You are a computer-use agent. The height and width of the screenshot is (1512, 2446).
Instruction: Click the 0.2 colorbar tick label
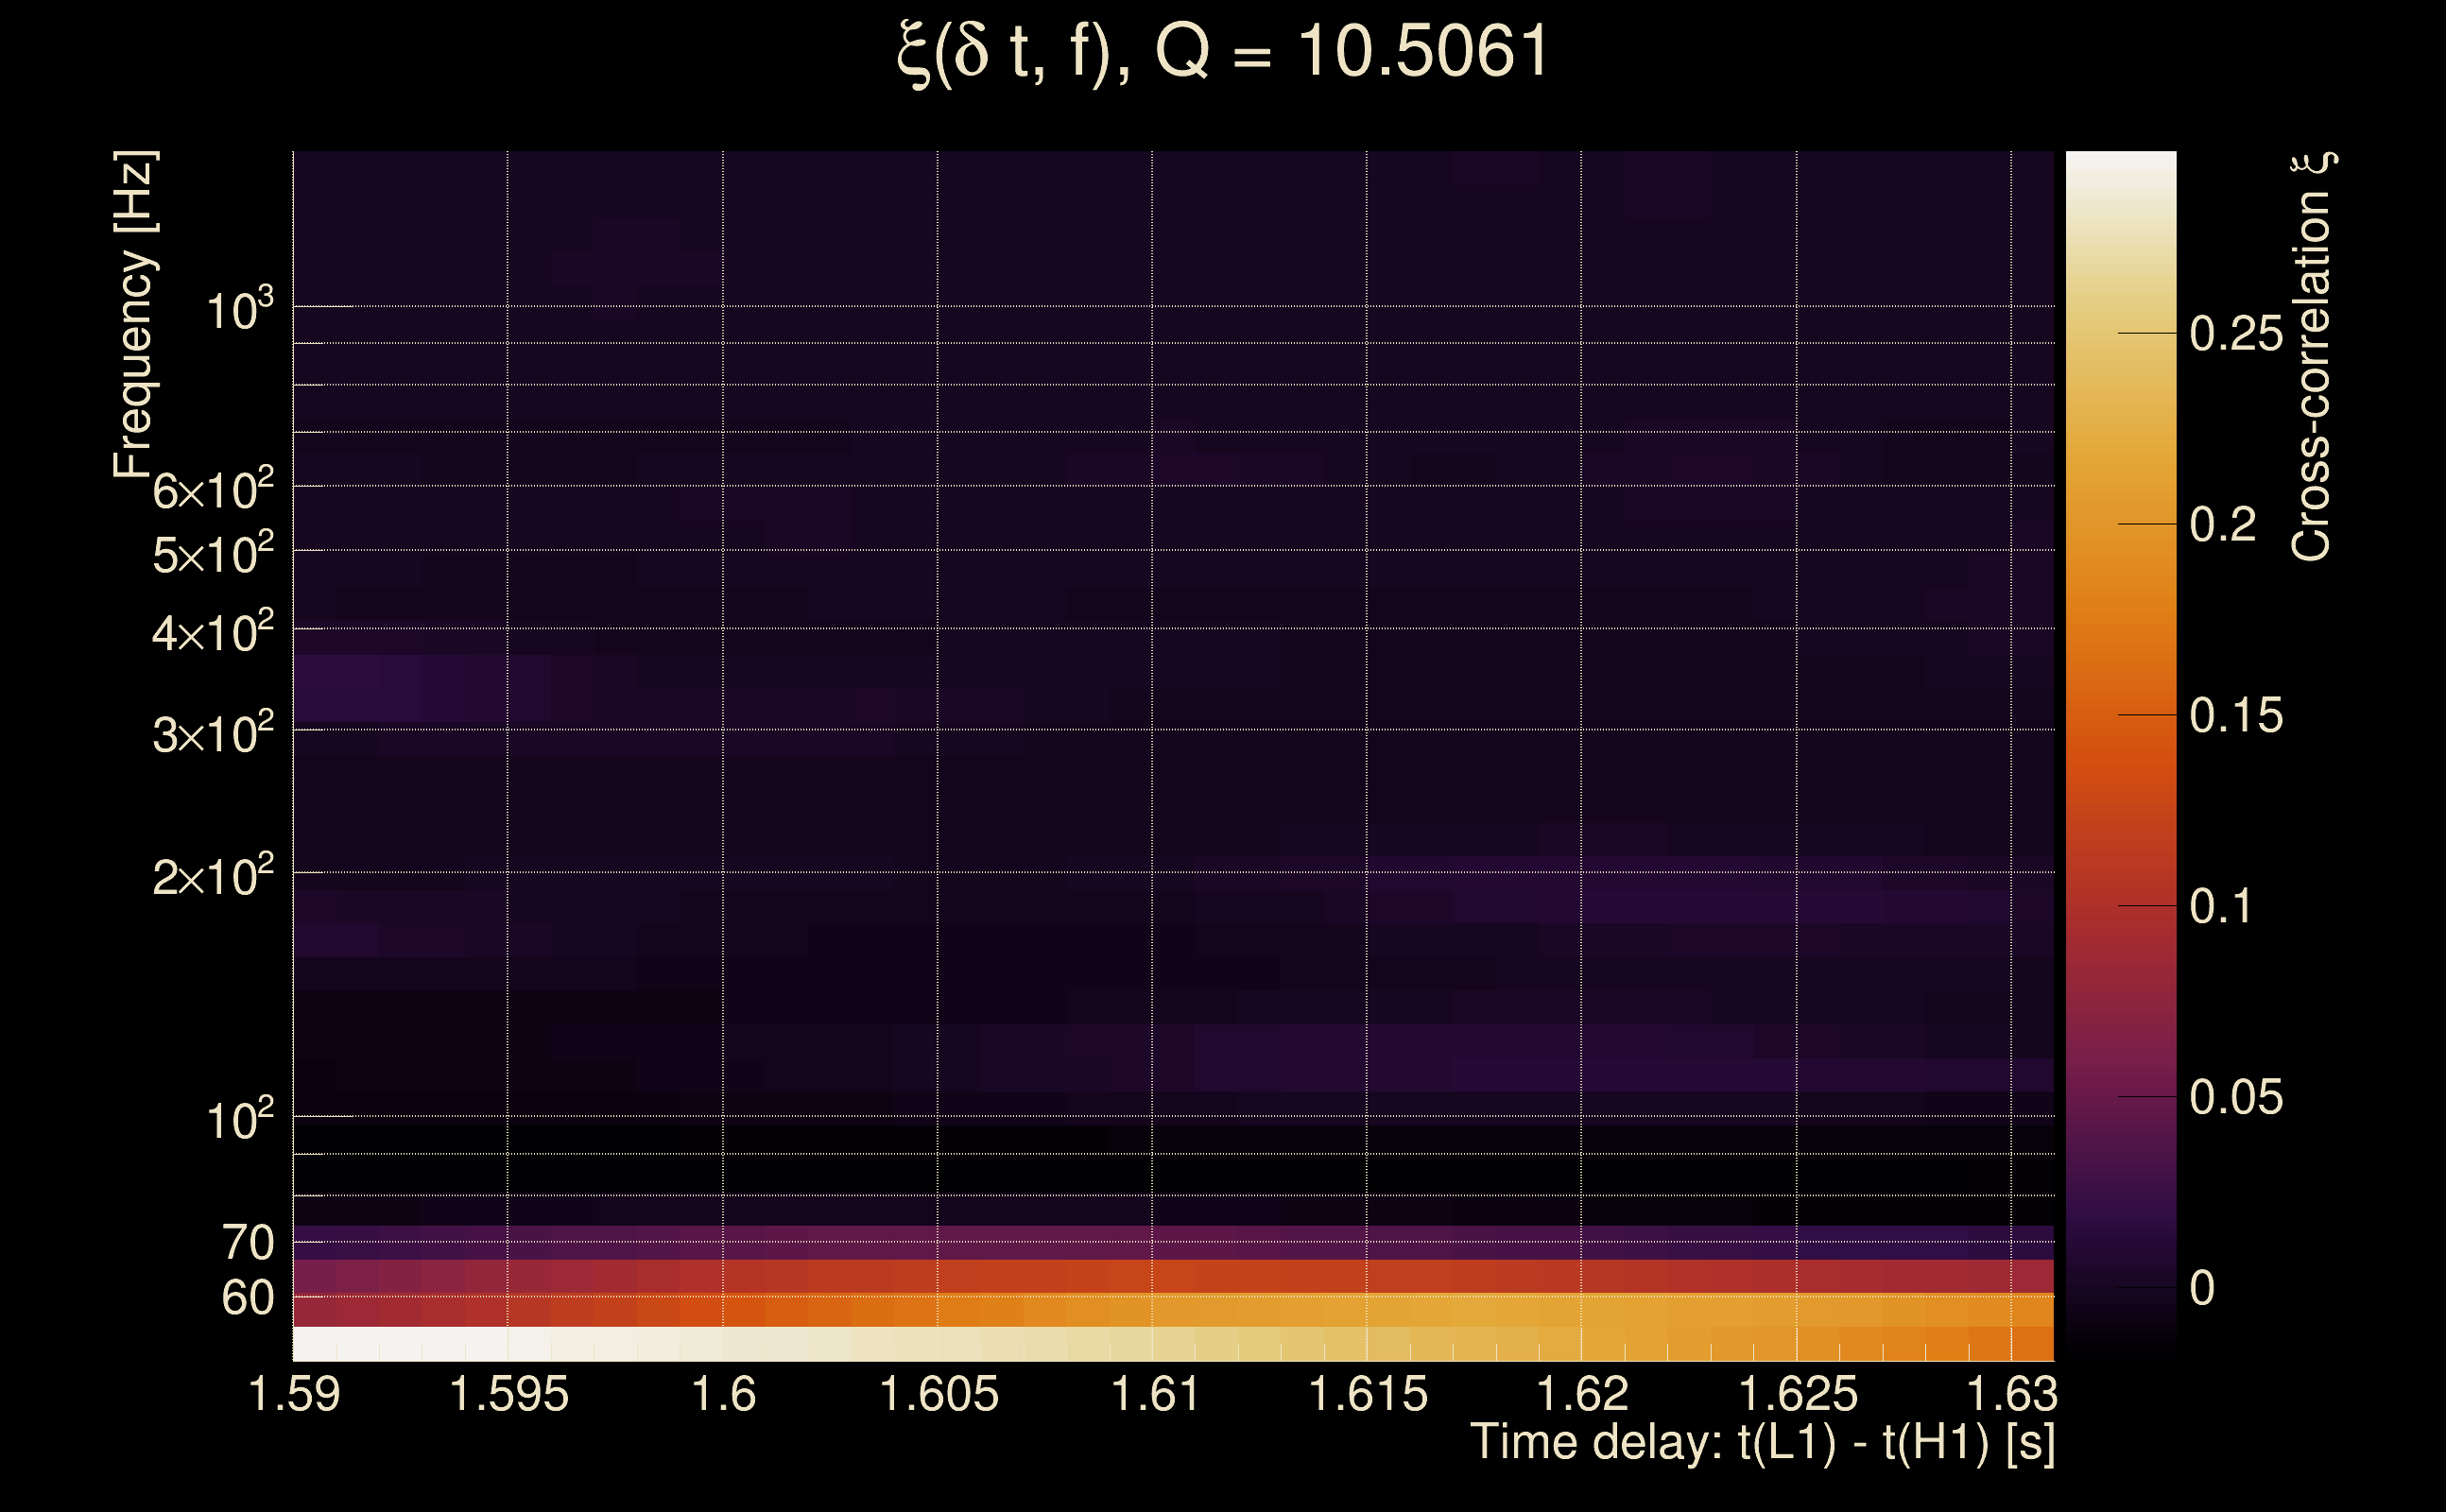click(x=2222, y=525)
